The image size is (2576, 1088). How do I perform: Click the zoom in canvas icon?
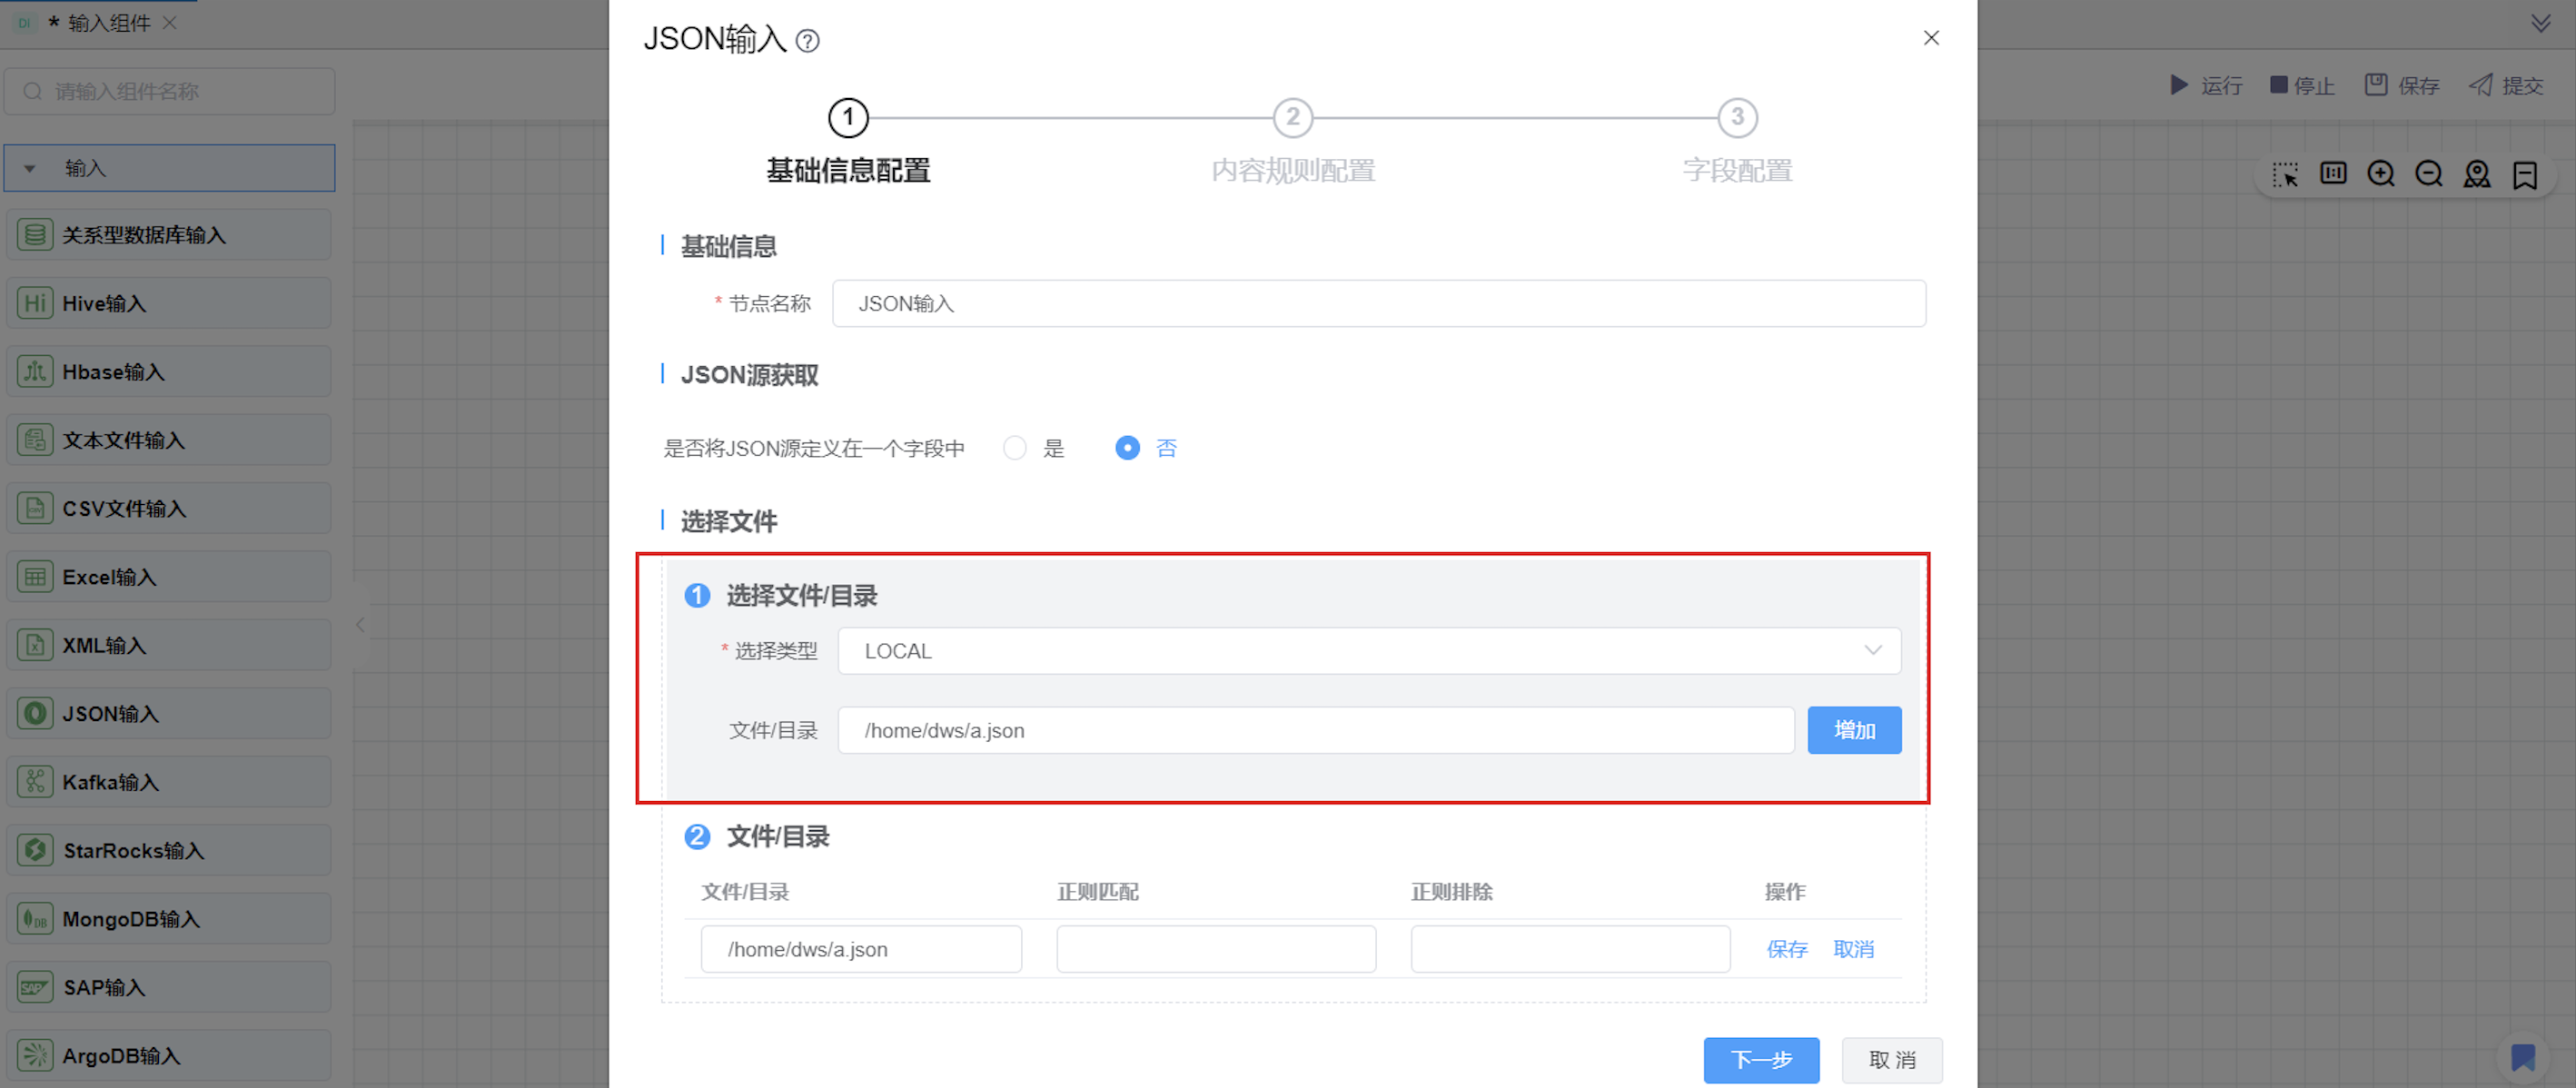[2380, 174]
